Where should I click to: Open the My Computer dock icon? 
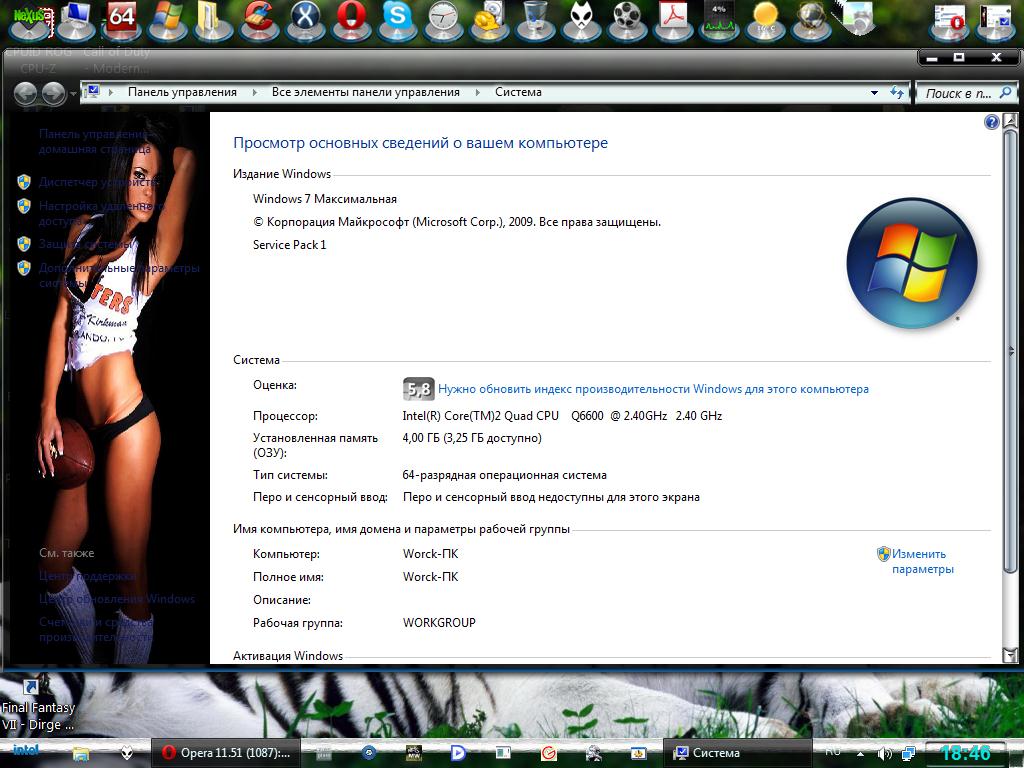[x=76, y=21]
